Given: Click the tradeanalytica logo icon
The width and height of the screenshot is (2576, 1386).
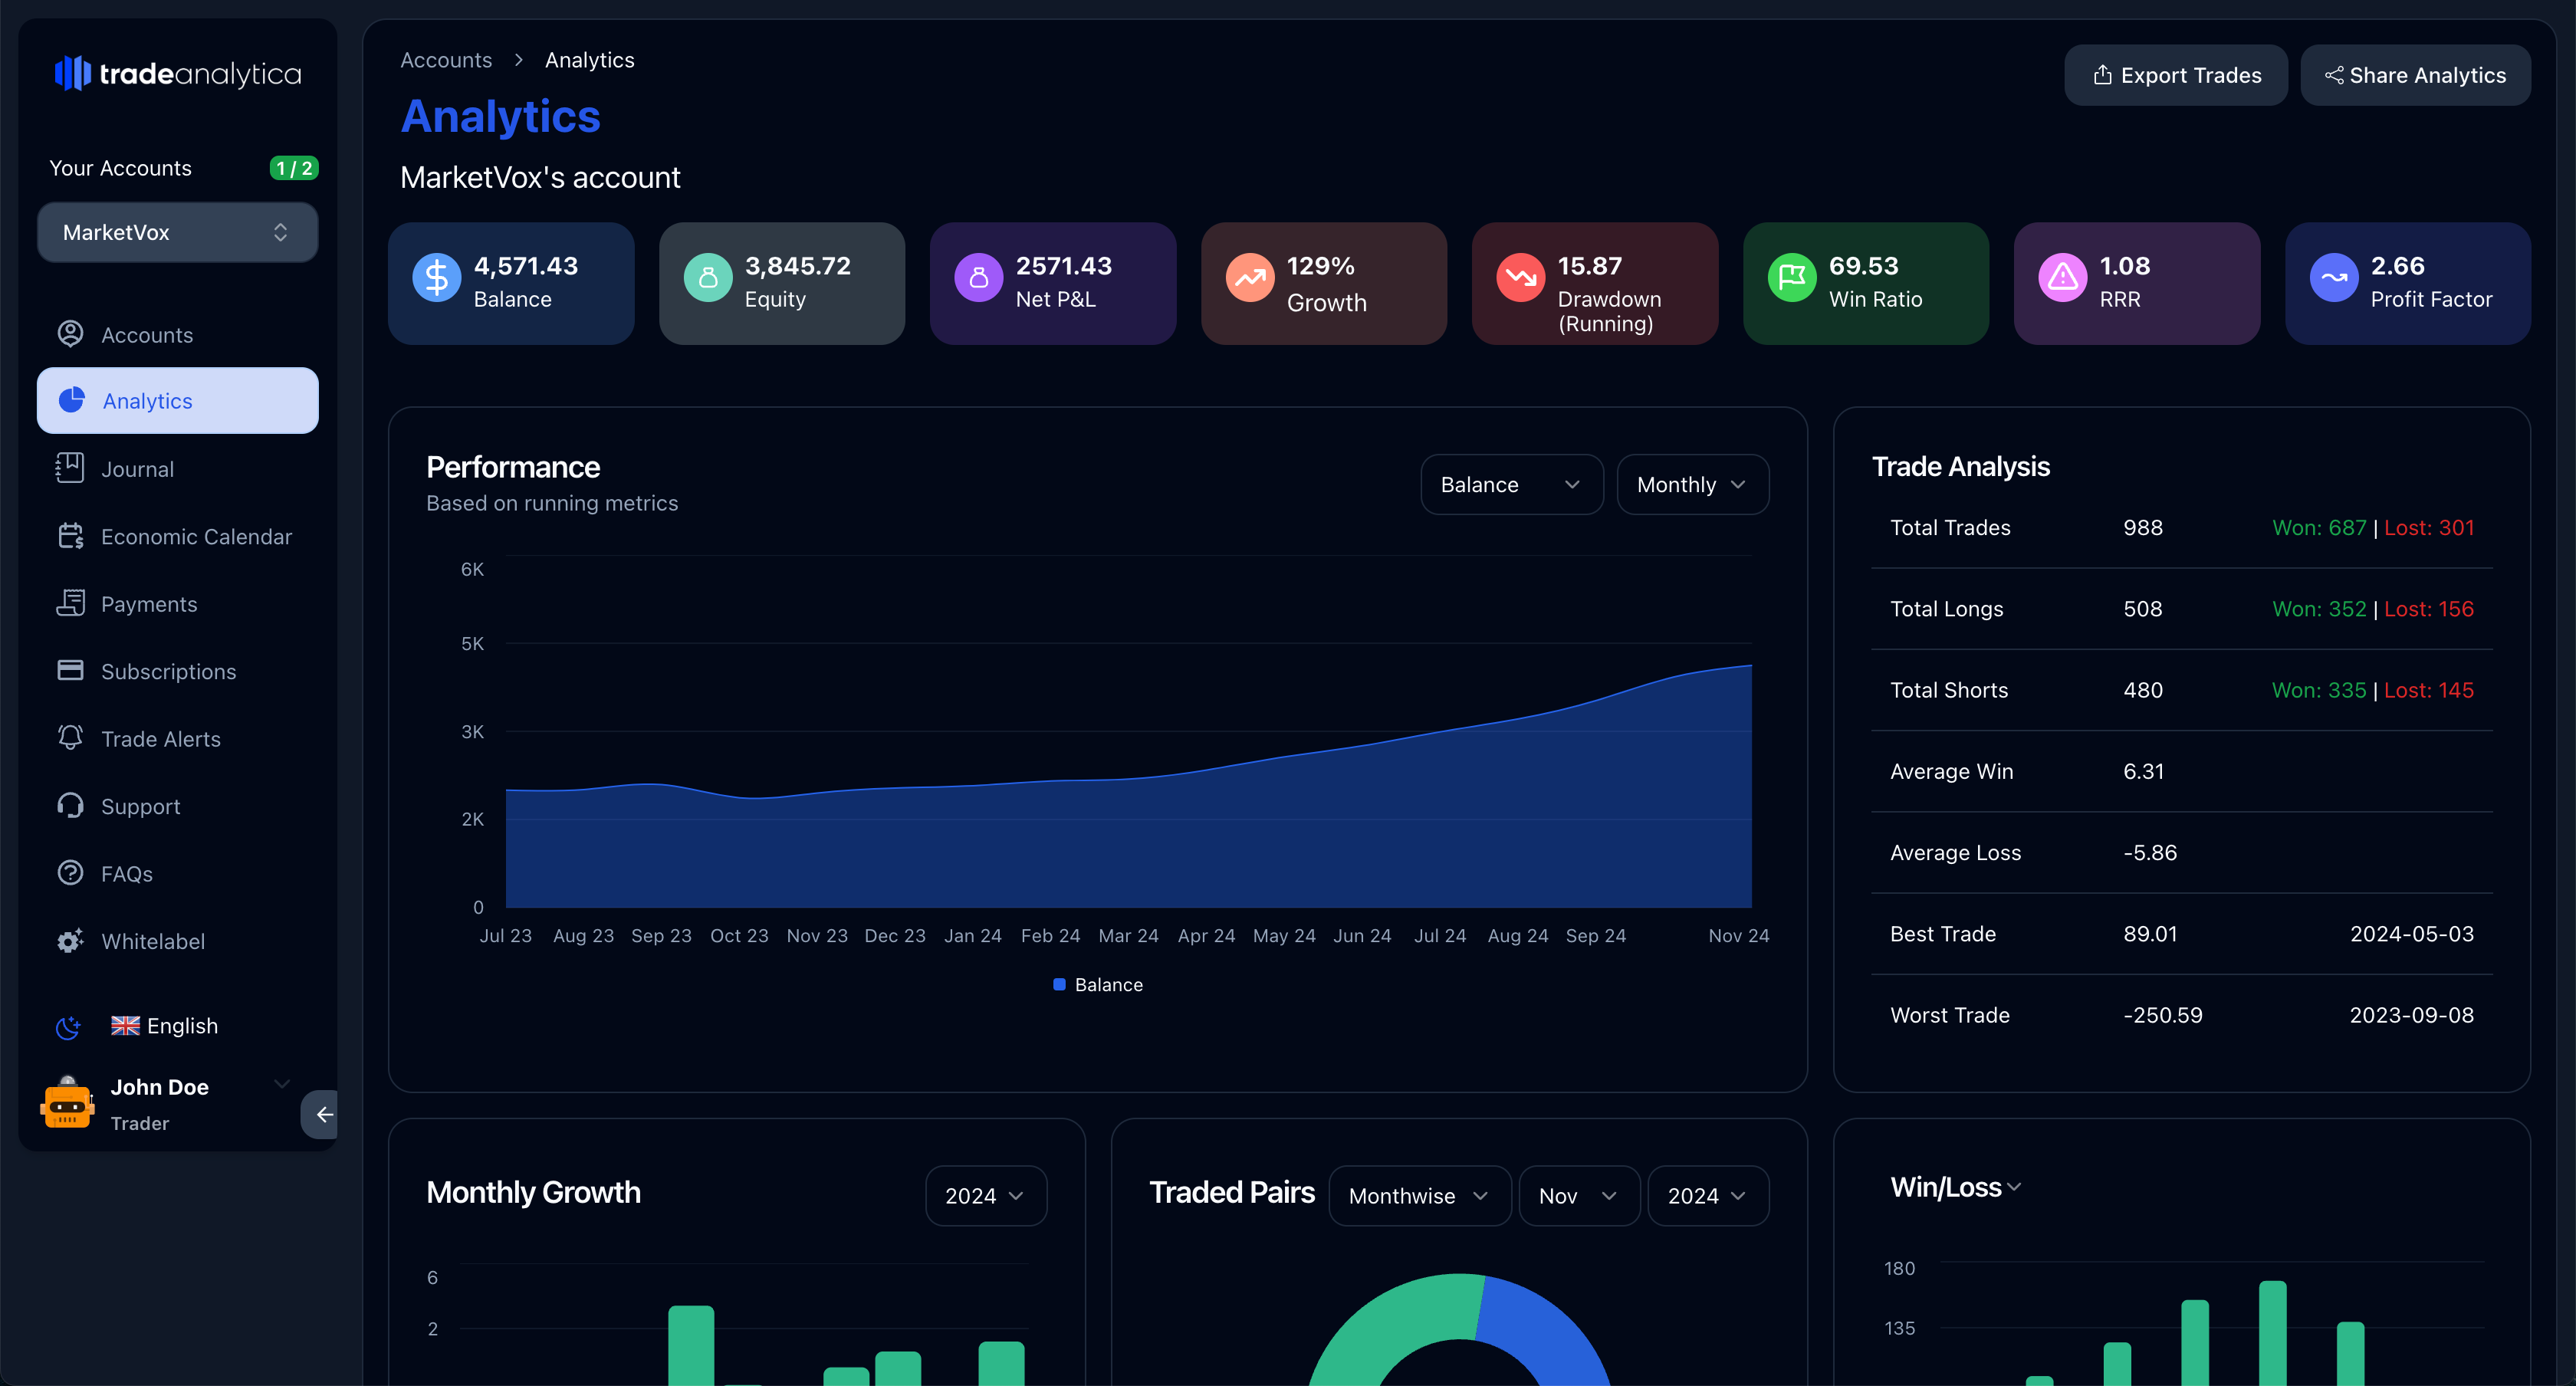Looking at the screenshot, I should (72, 73).
